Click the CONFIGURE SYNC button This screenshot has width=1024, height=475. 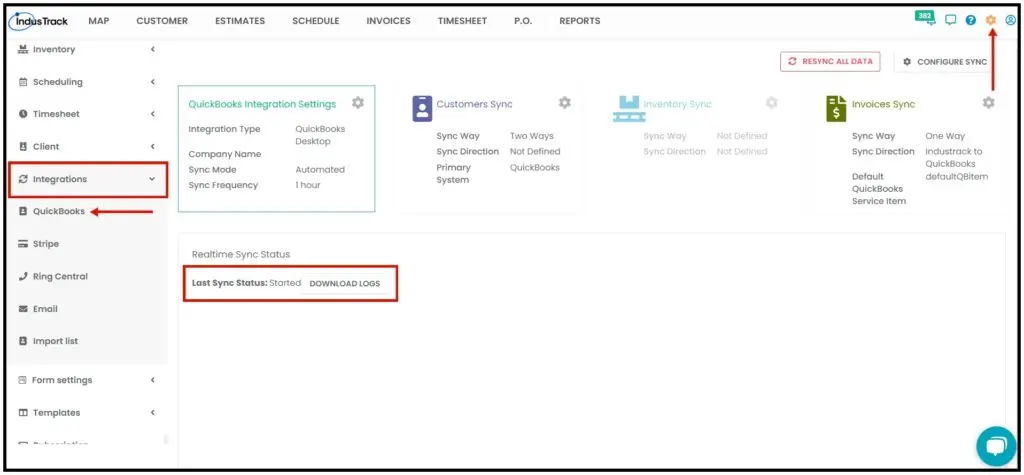coord(944,61)
